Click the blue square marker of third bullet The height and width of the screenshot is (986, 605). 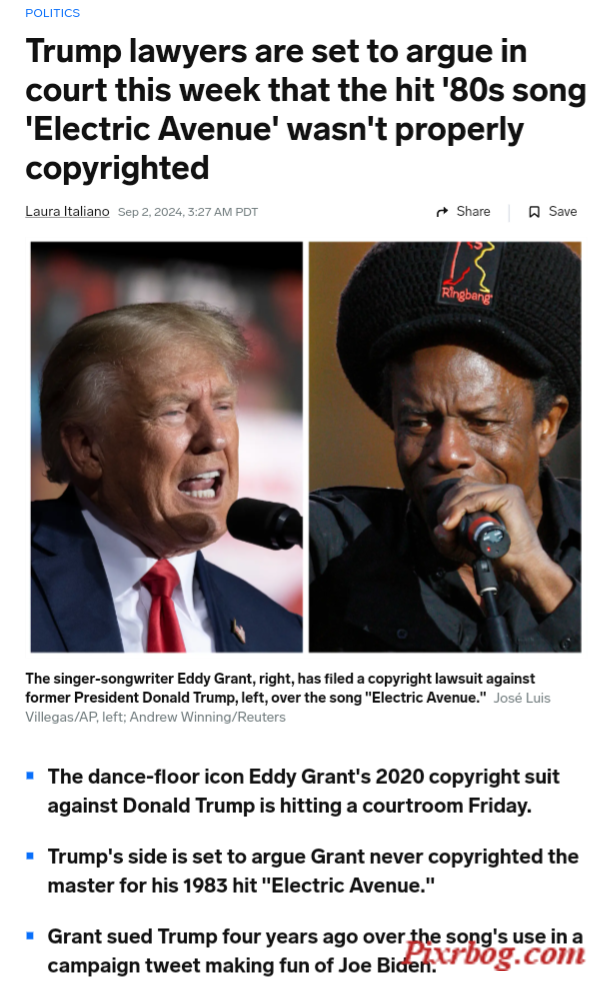coord(30,936)
